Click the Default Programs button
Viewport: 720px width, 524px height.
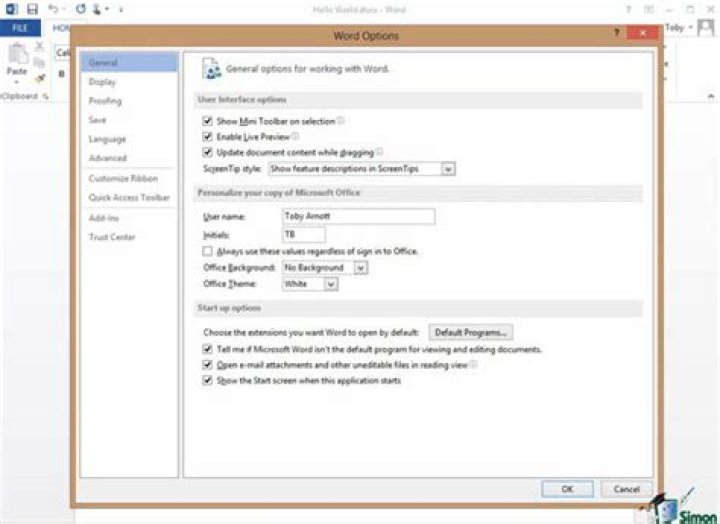[471, 332]
